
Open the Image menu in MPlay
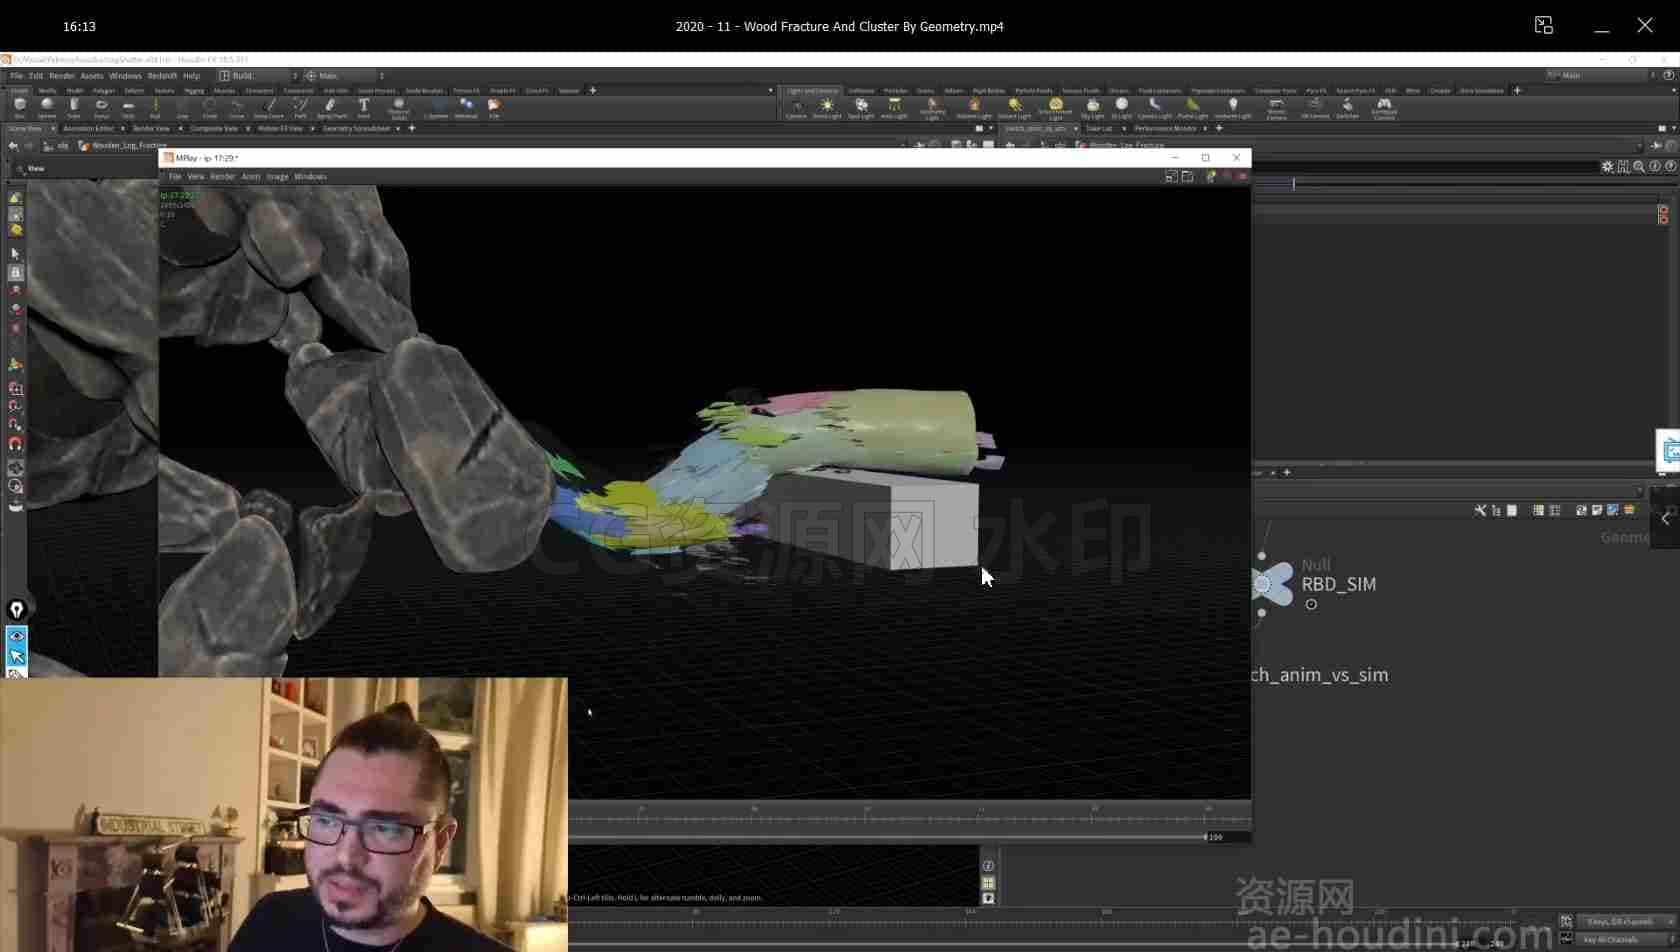277,177
